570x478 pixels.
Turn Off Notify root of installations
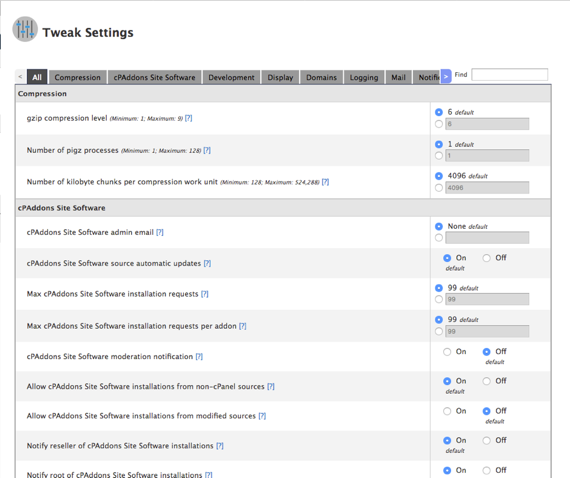[x=486, y=470]
